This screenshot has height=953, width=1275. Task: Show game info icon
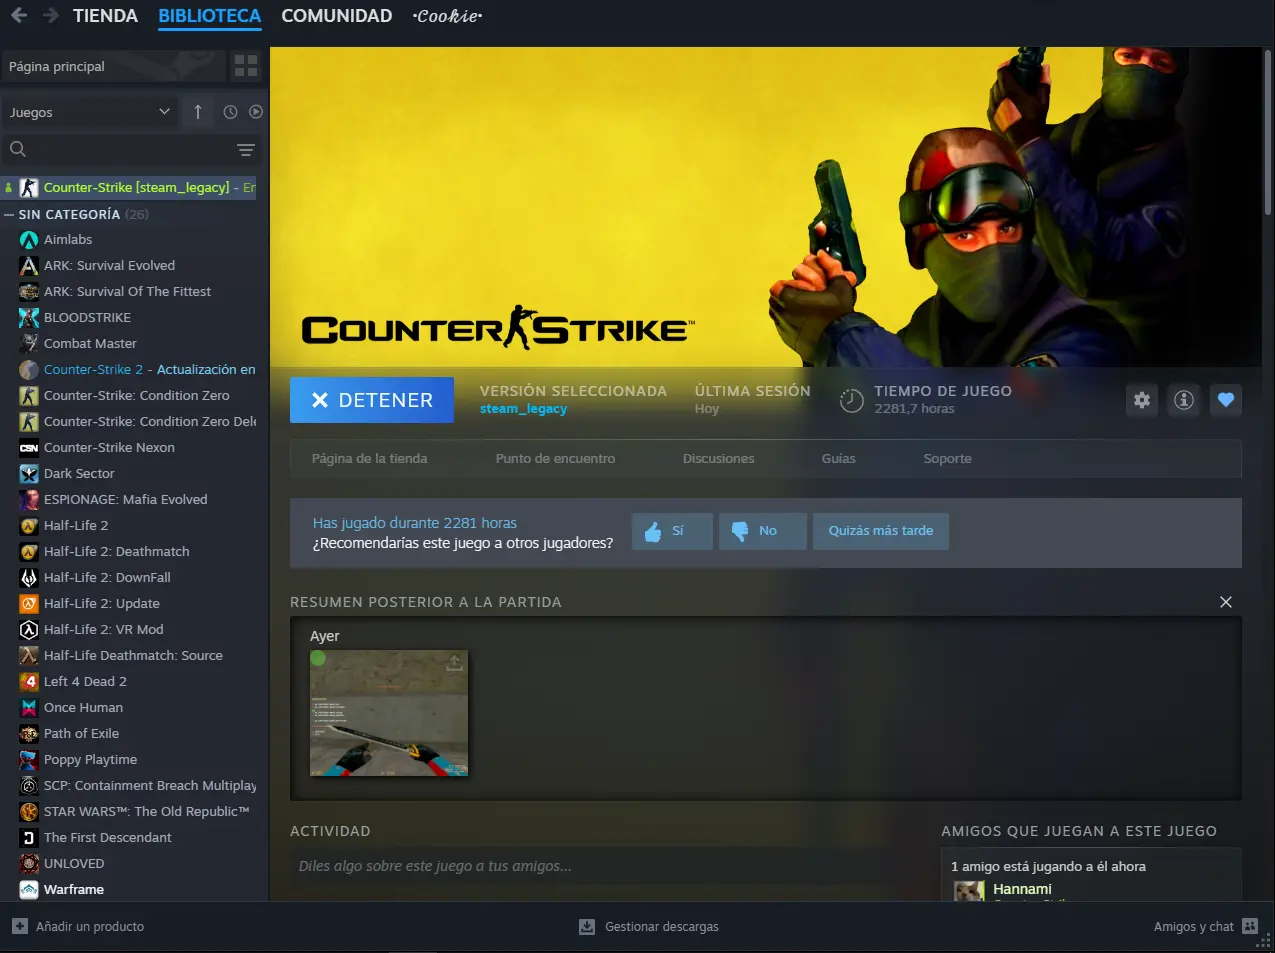1184,400
